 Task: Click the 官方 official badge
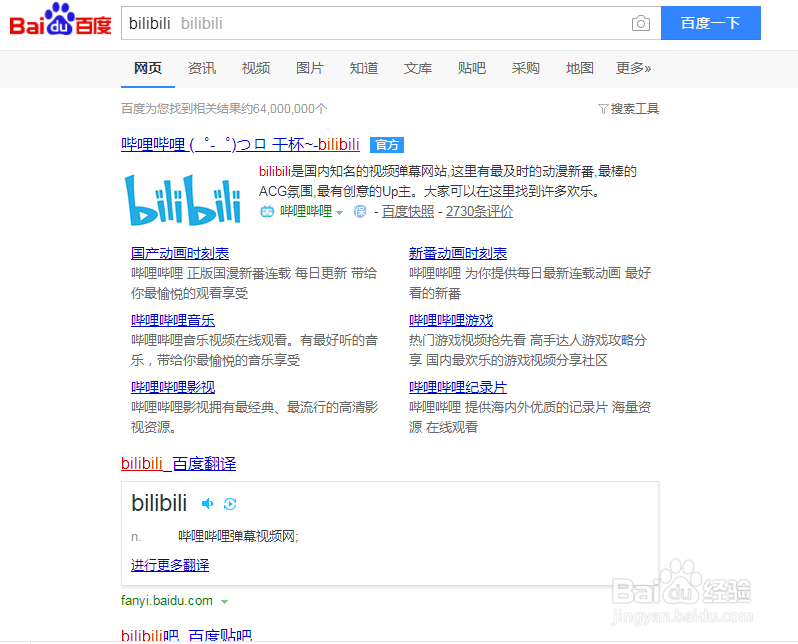pyautogui.click(x=387, y=145)
